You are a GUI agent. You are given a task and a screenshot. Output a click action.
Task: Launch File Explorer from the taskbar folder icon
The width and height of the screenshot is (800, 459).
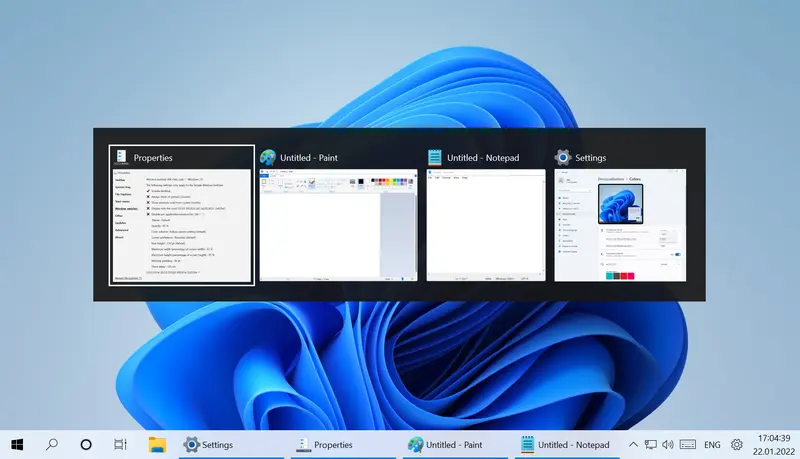157,444
